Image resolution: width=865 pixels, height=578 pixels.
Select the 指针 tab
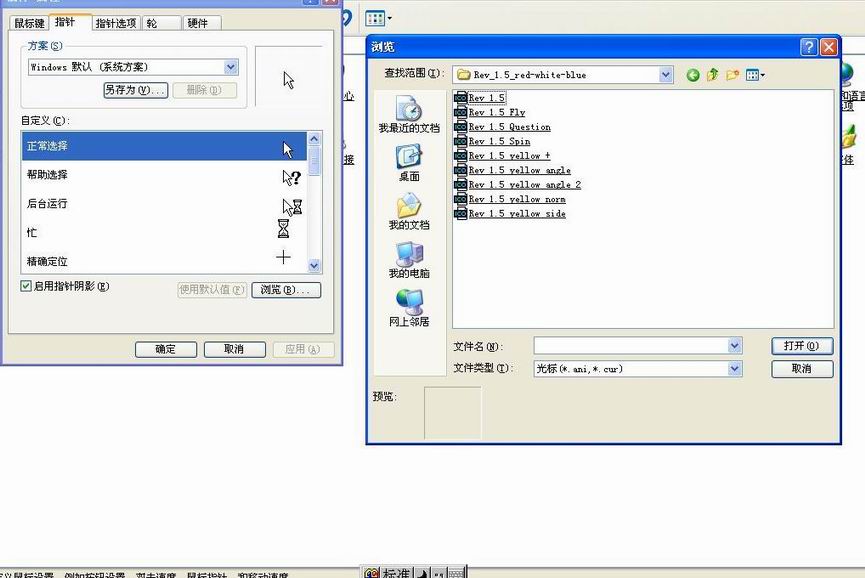[65, 22]
